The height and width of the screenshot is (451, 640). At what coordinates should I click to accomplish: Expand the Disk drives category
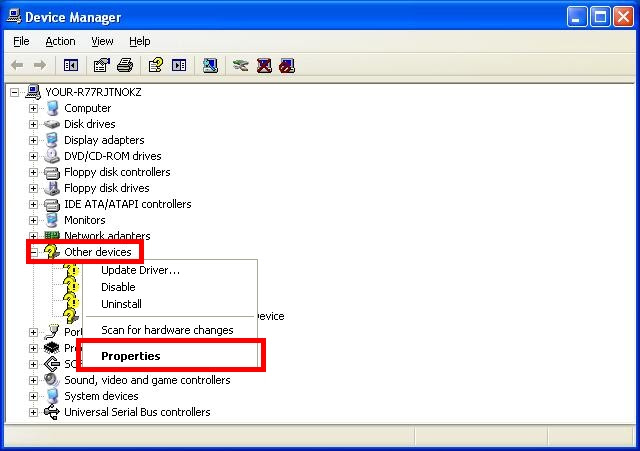(33, 124)
